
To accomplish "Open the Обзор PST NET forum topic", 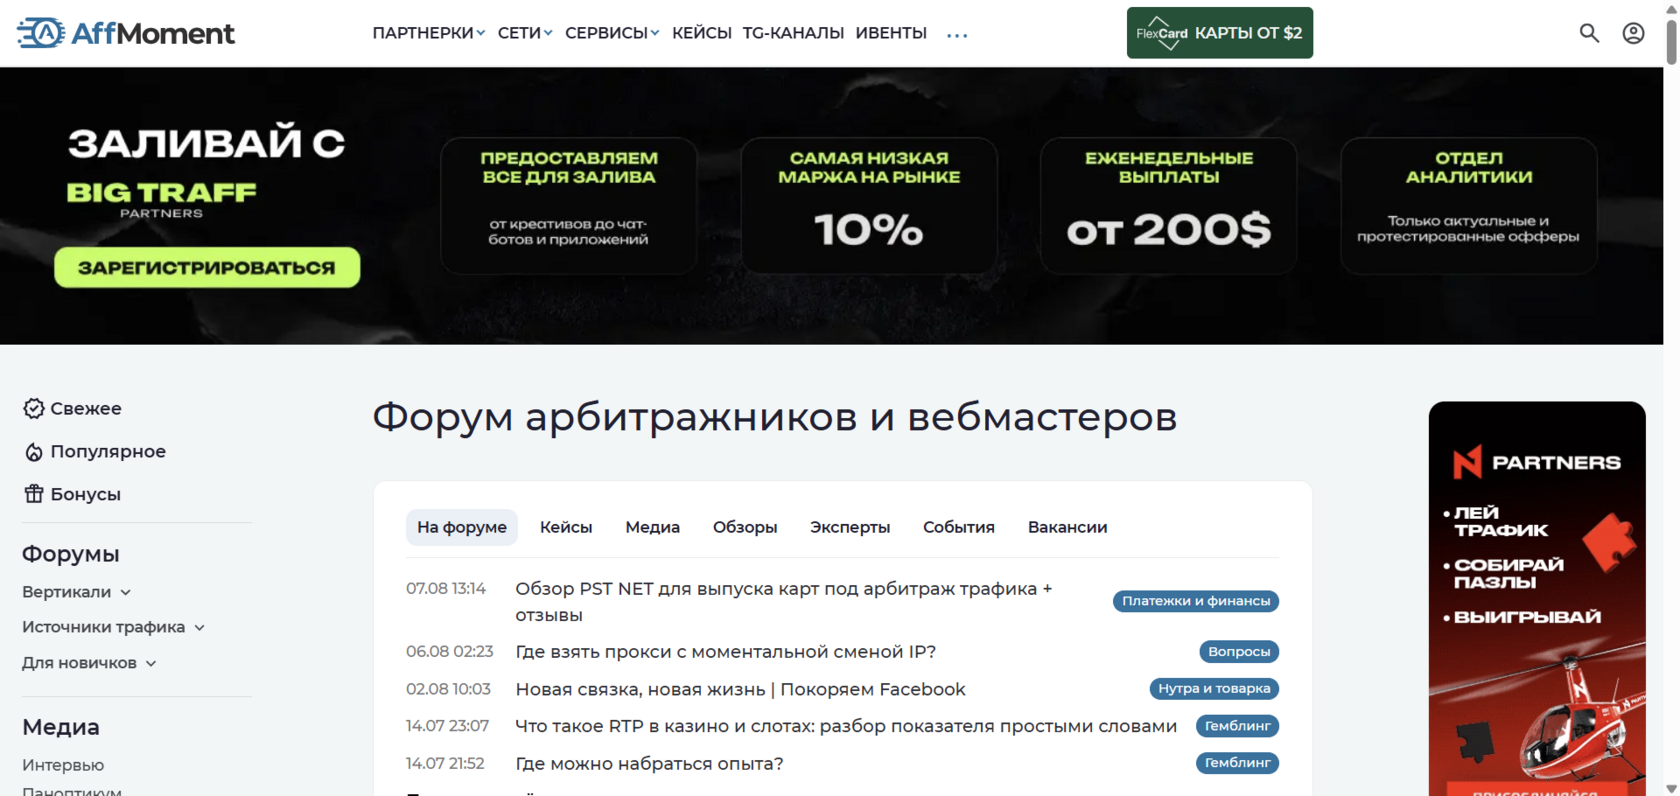I will (x=784, y=602).
